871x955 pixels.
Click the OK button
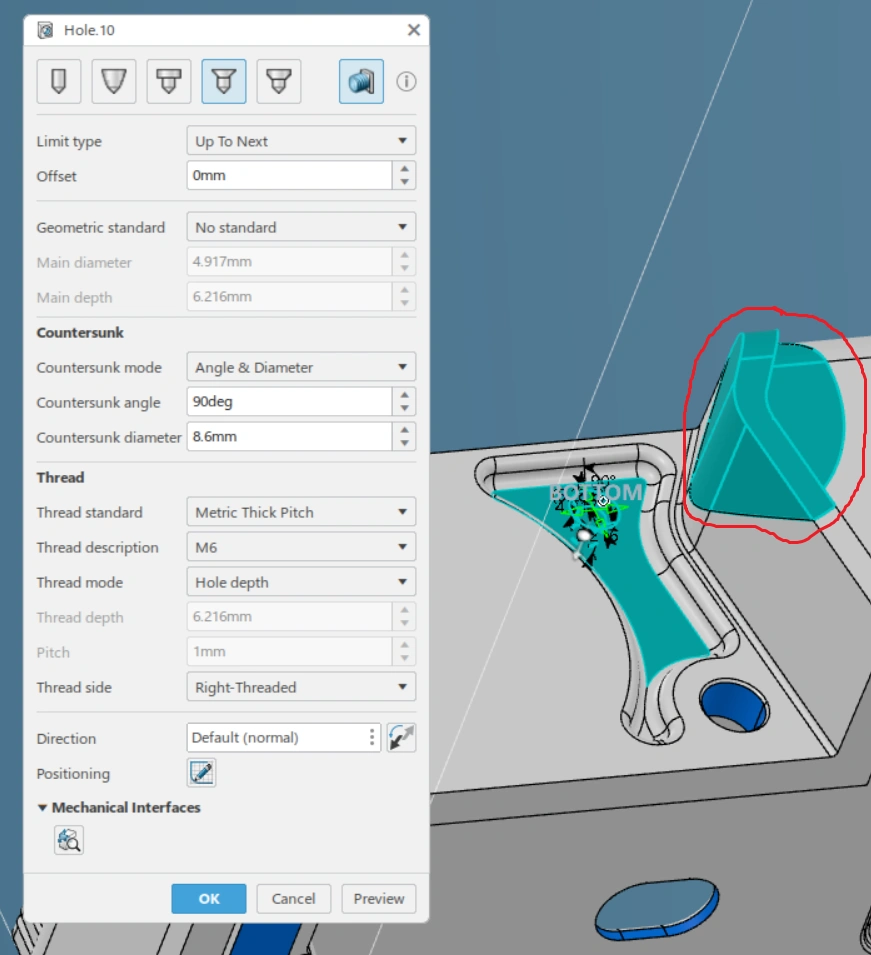click(208, 898)
